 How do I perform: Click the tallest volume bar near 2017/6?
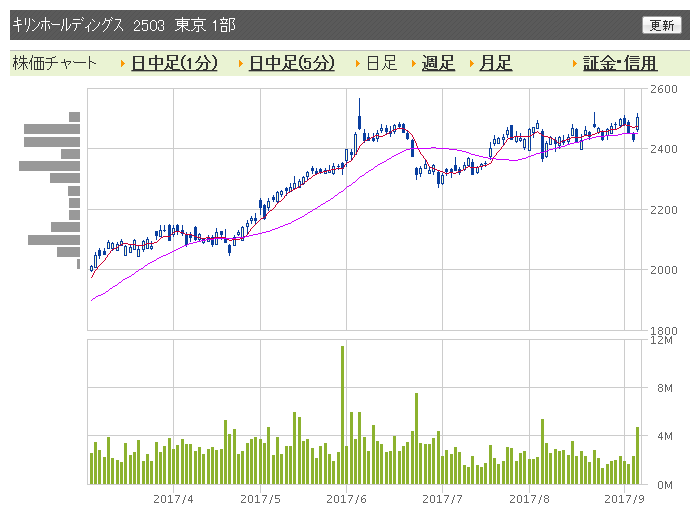tap(342, 415)
